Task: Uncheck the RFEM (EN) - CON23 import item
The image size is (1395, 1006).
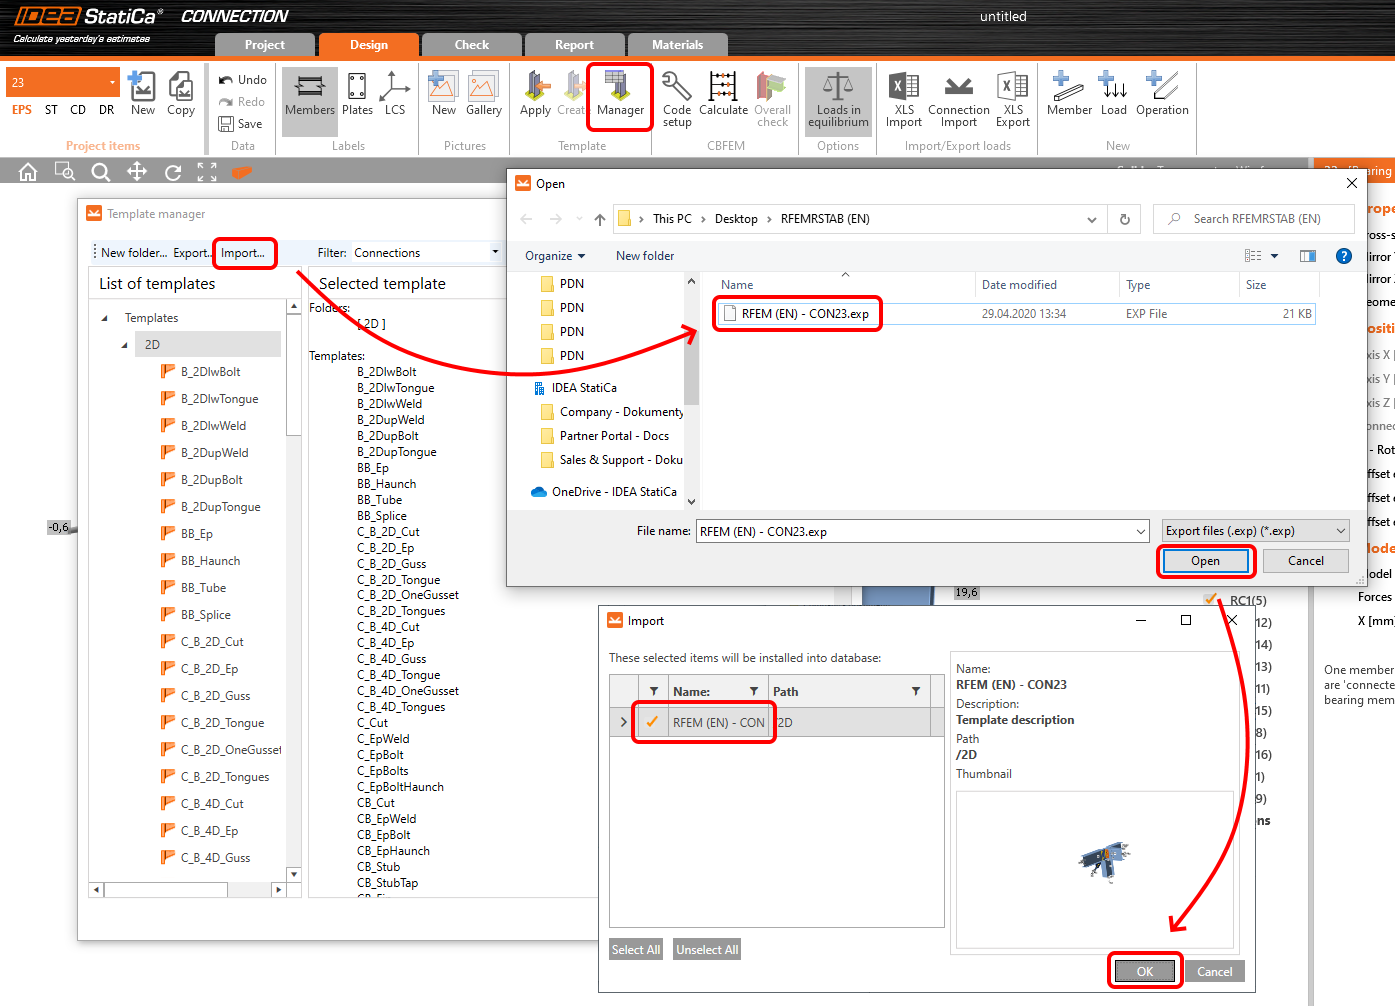Action: [652, 722]
